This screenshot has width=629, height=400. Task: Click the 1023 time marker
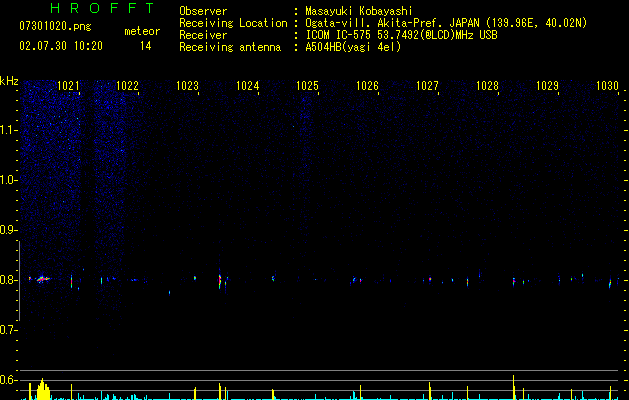(187, 86)
